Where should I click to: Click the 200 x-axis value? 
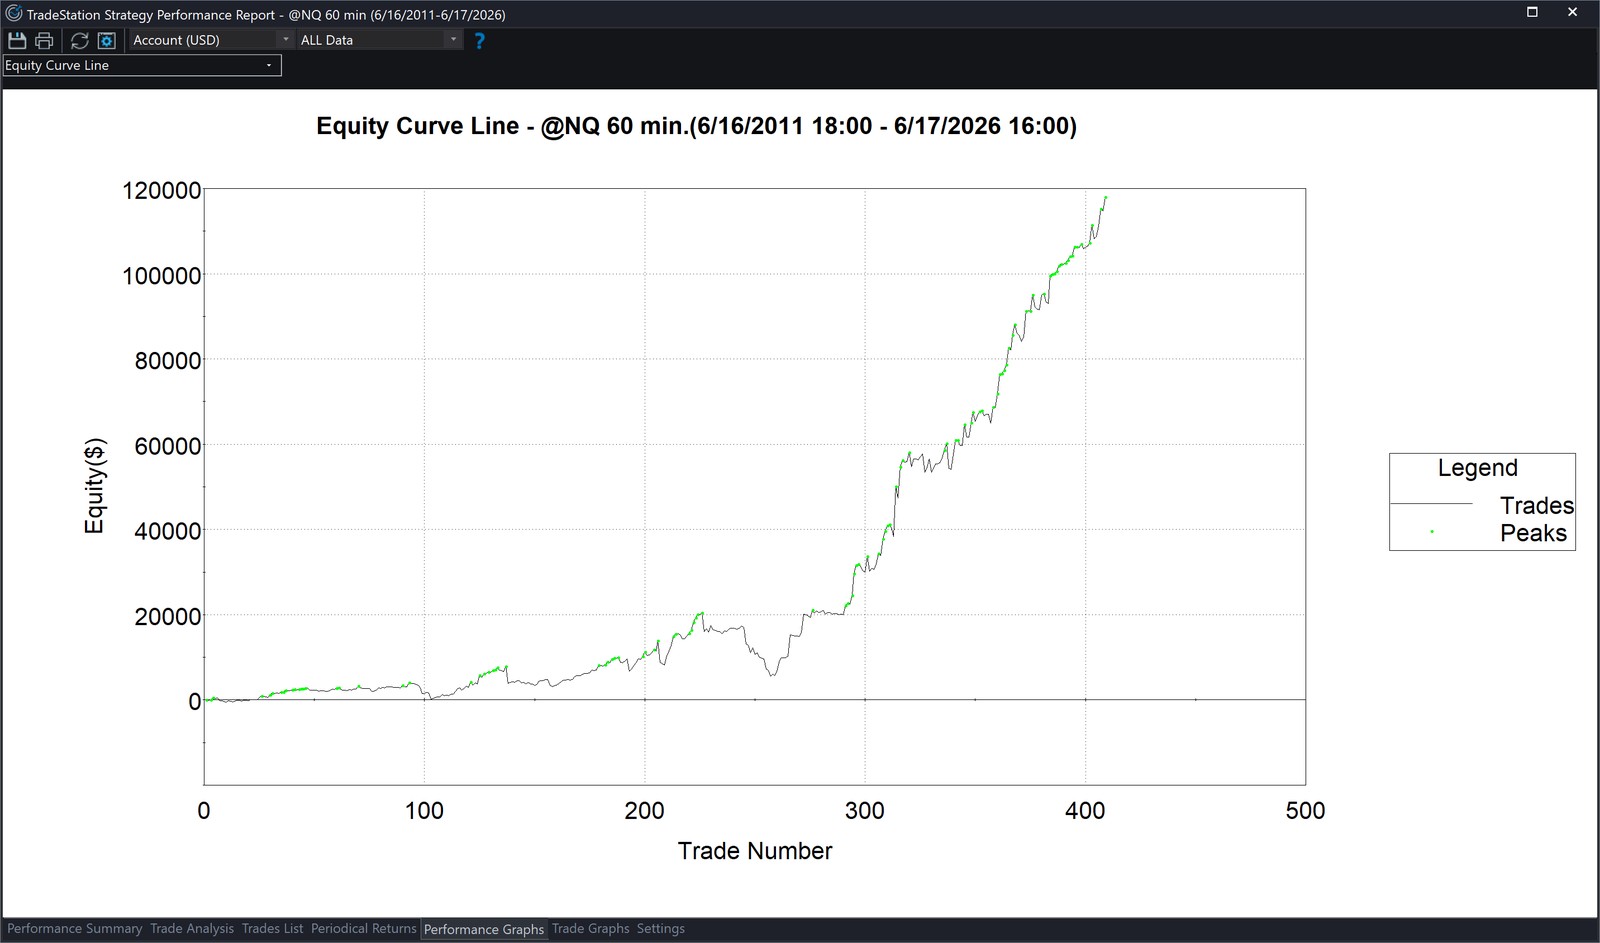(x=644, y=811)
